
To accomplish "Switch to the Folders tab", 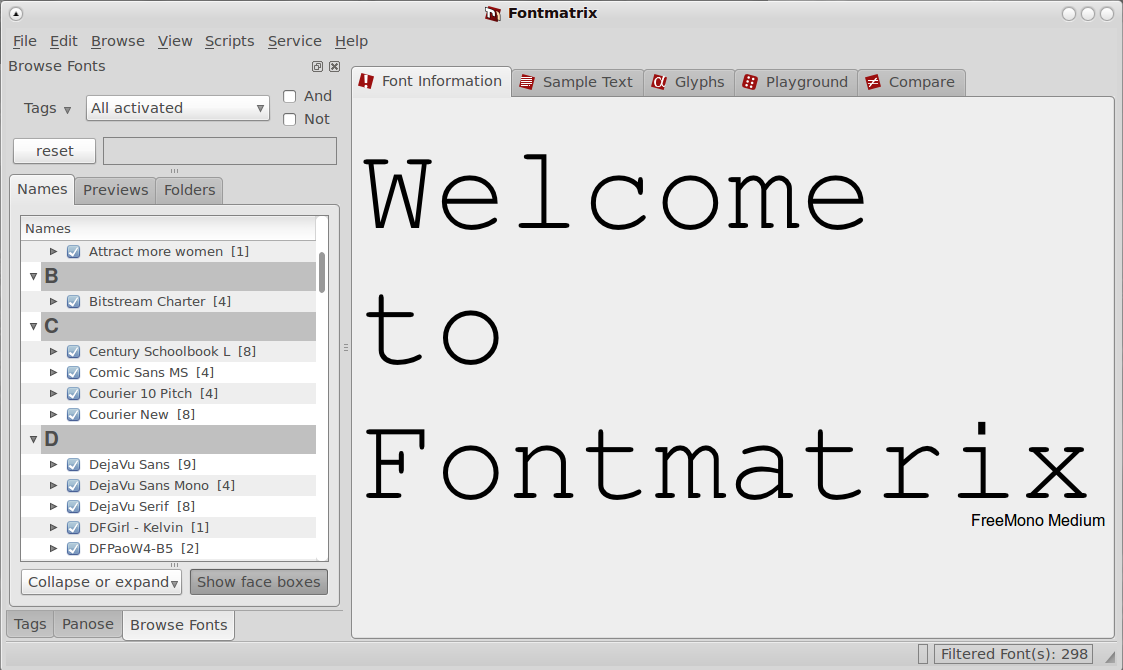I will 189,190.
